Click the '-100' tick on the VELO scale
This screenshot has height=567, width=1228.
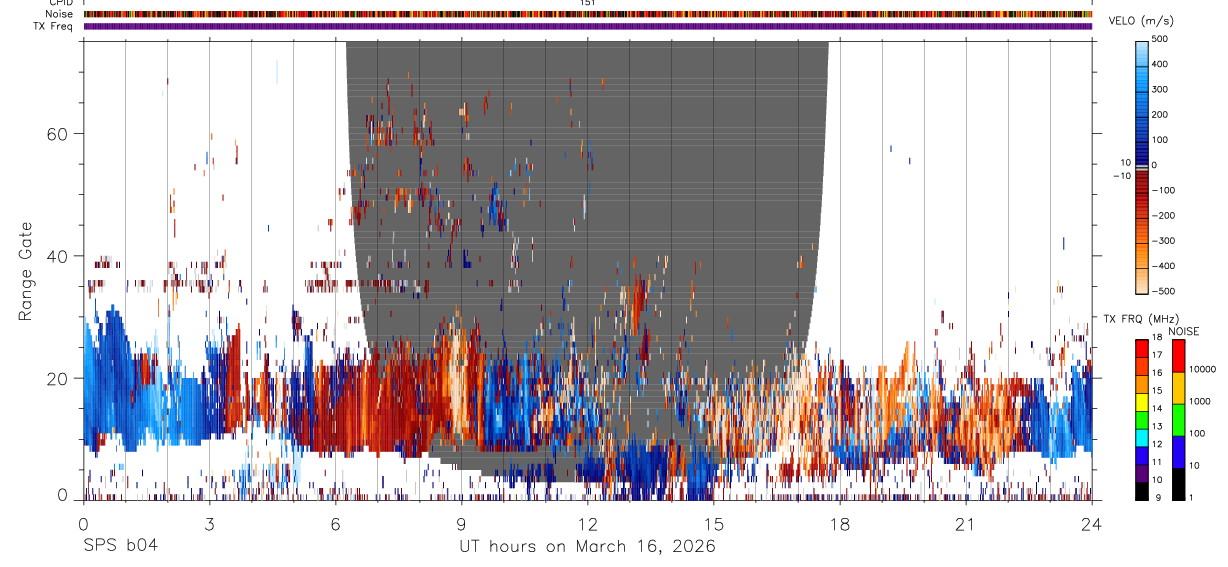[1165, 190]
